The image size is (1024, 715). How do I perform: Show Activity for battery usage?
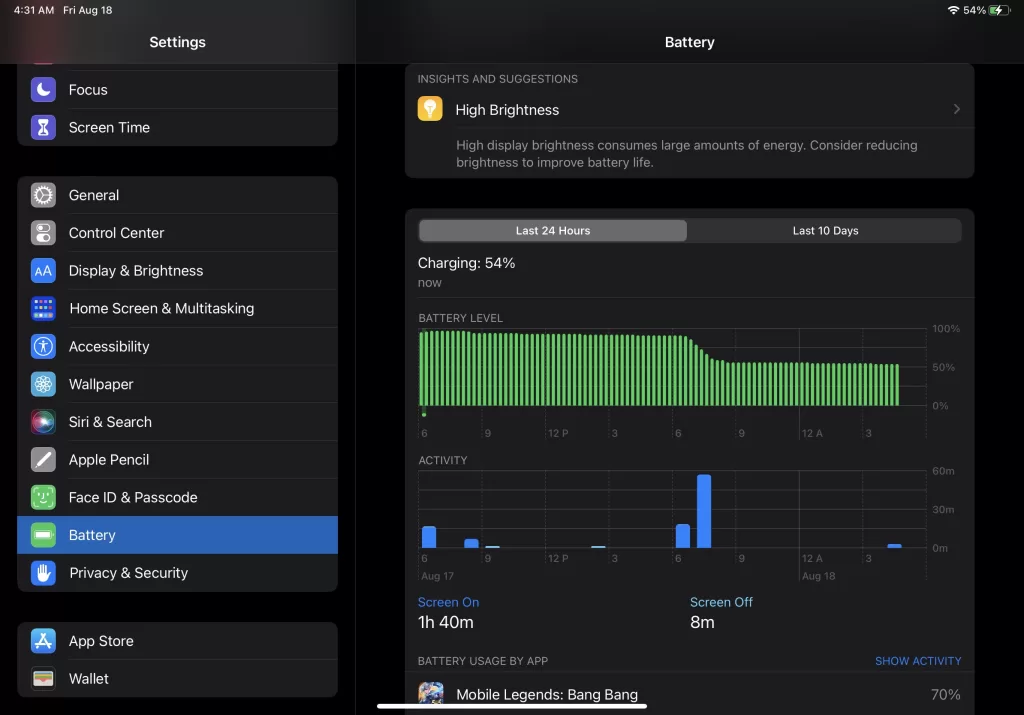[x=918, y=661]
